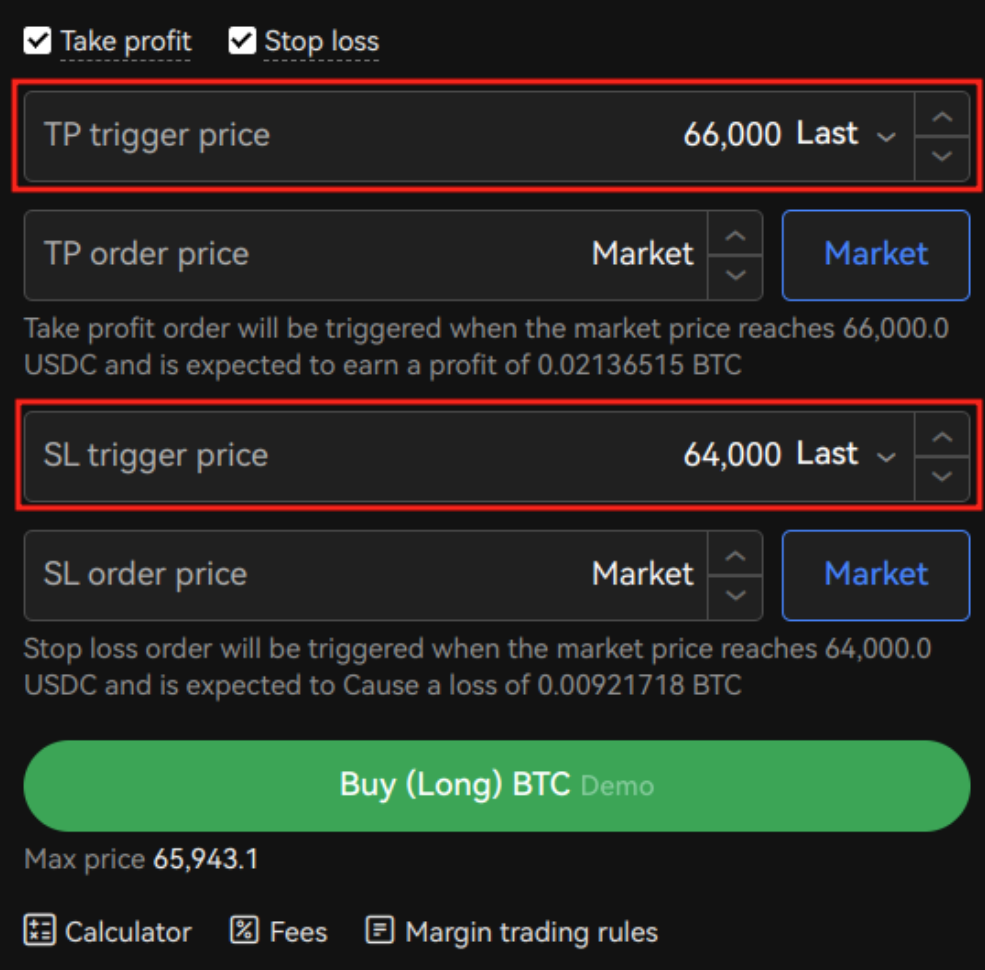The image size is (985, 970).
Task: Open SL trigger price Last dropdown
Action: (846, 455)
